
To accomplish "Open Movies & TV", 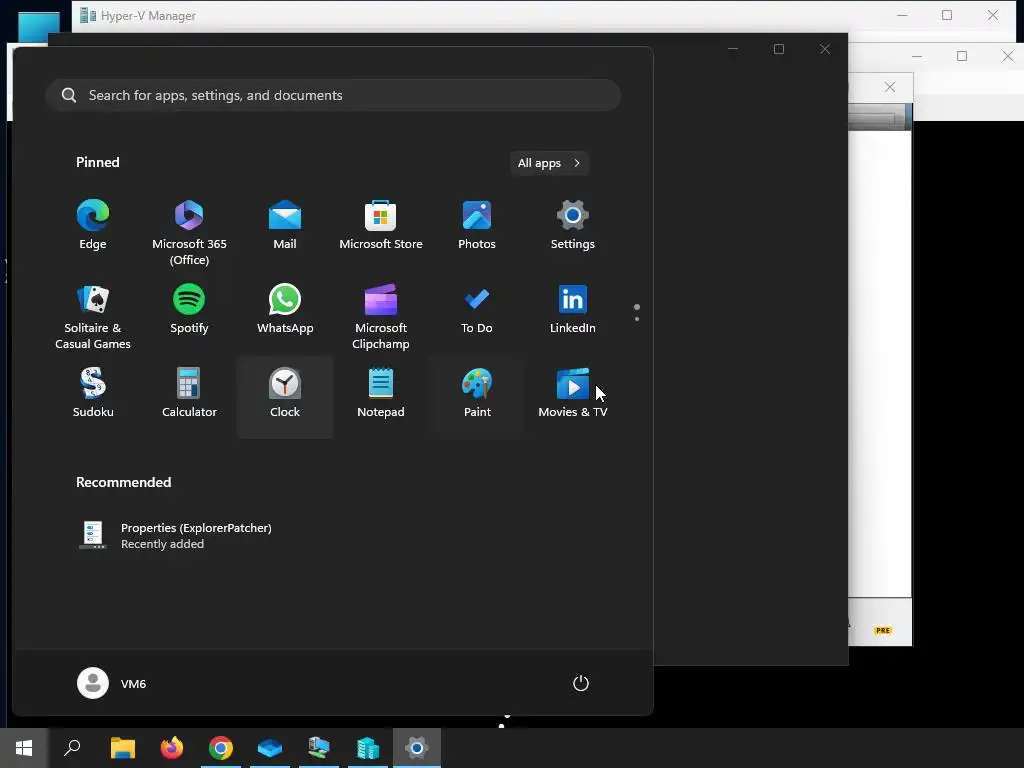I will coord(573,393).
